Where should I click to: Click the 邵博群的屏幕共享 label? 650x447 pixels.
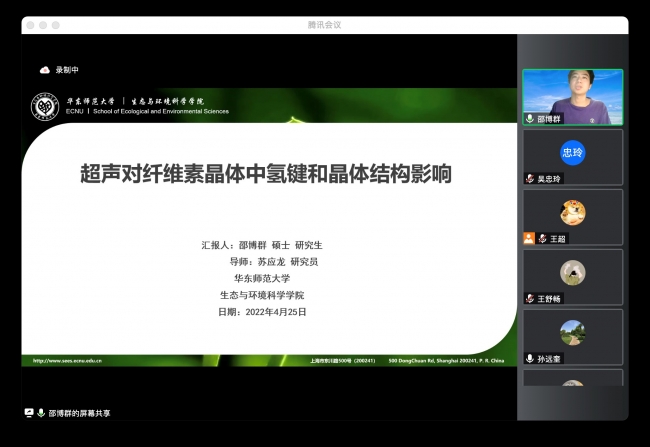click(80, 412)
